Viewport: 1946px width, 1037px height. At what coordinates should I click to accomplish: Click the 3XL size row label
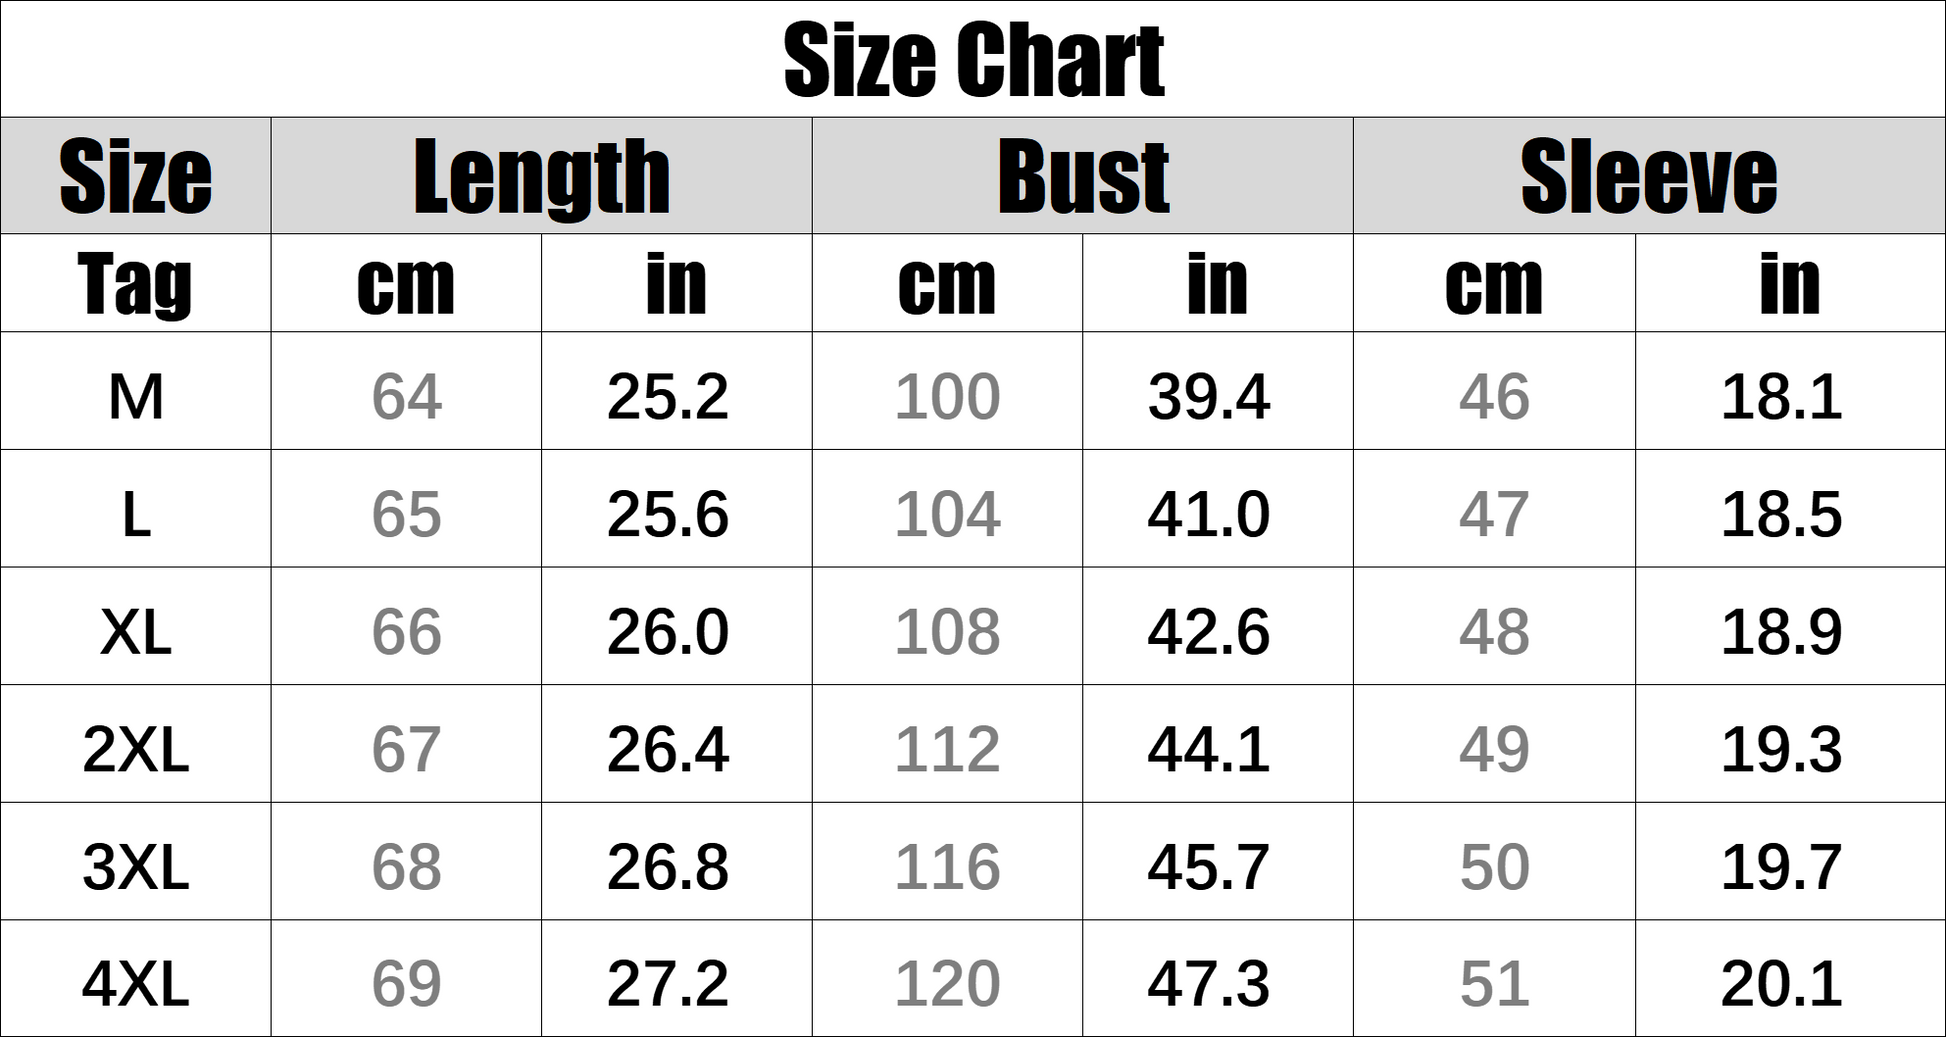coord(136,866)
